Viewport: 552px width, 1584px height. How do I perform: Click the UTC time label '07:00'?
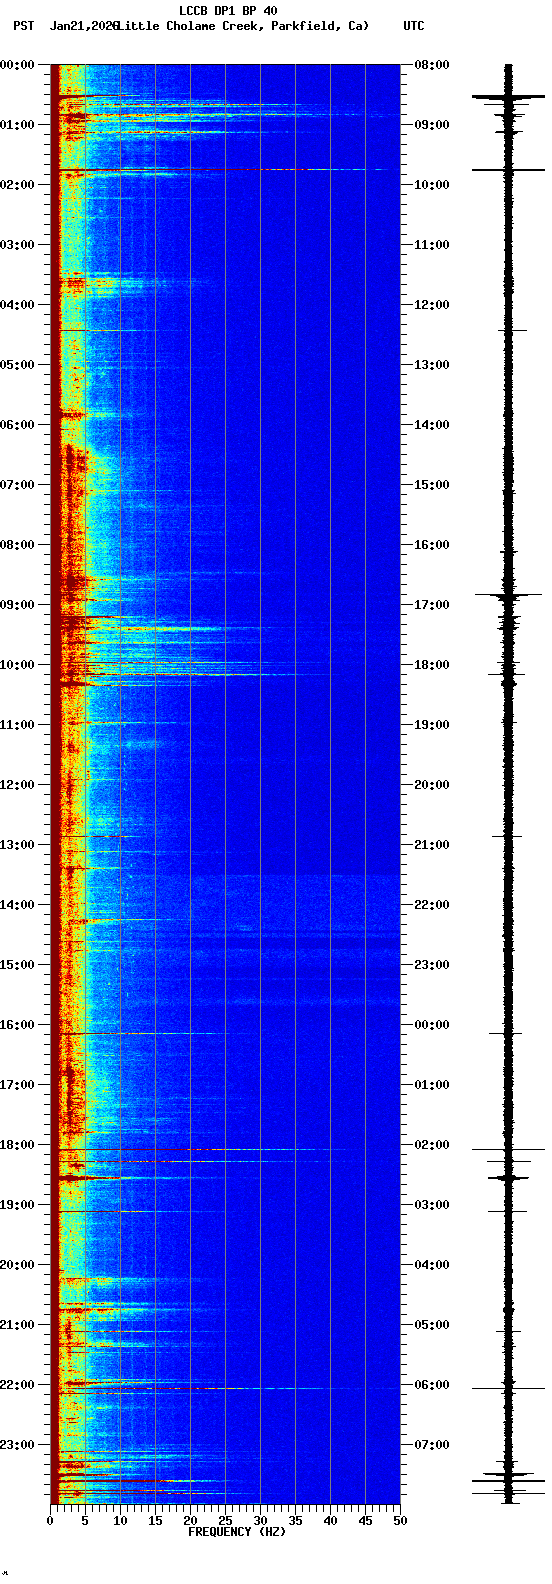pyautogui.click(x=431, y=1445)
